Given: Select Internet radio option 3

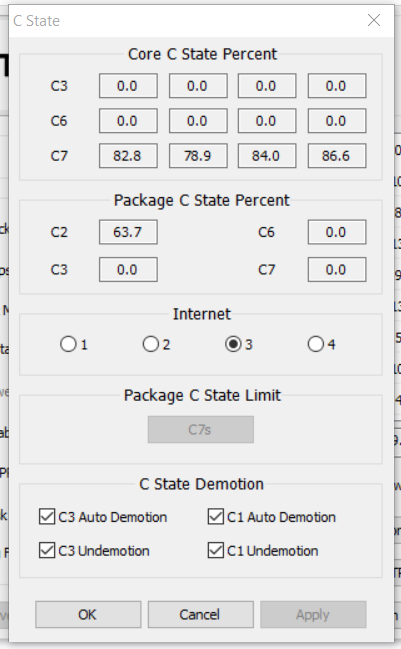Looking at the screenshot, I should pyautogui.click(x=233, y=344).
